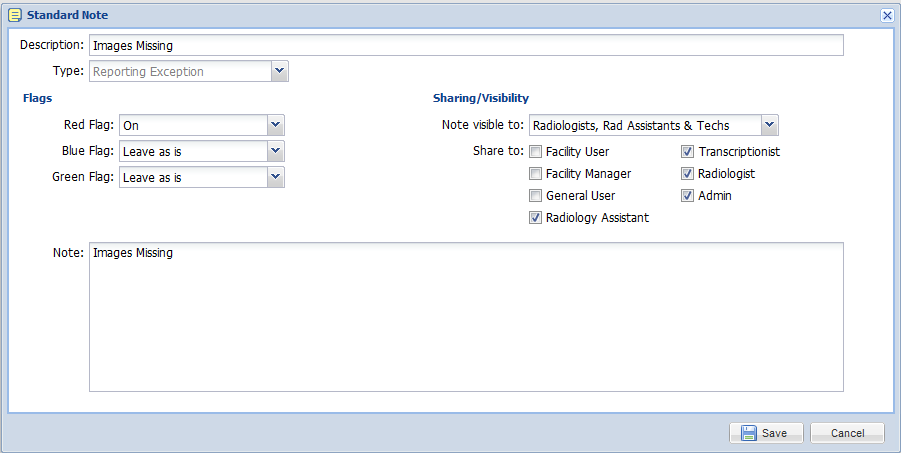Click the Reporting Exception type field
901x453 pixels.
pyautogui.click(x=180, y=71)
